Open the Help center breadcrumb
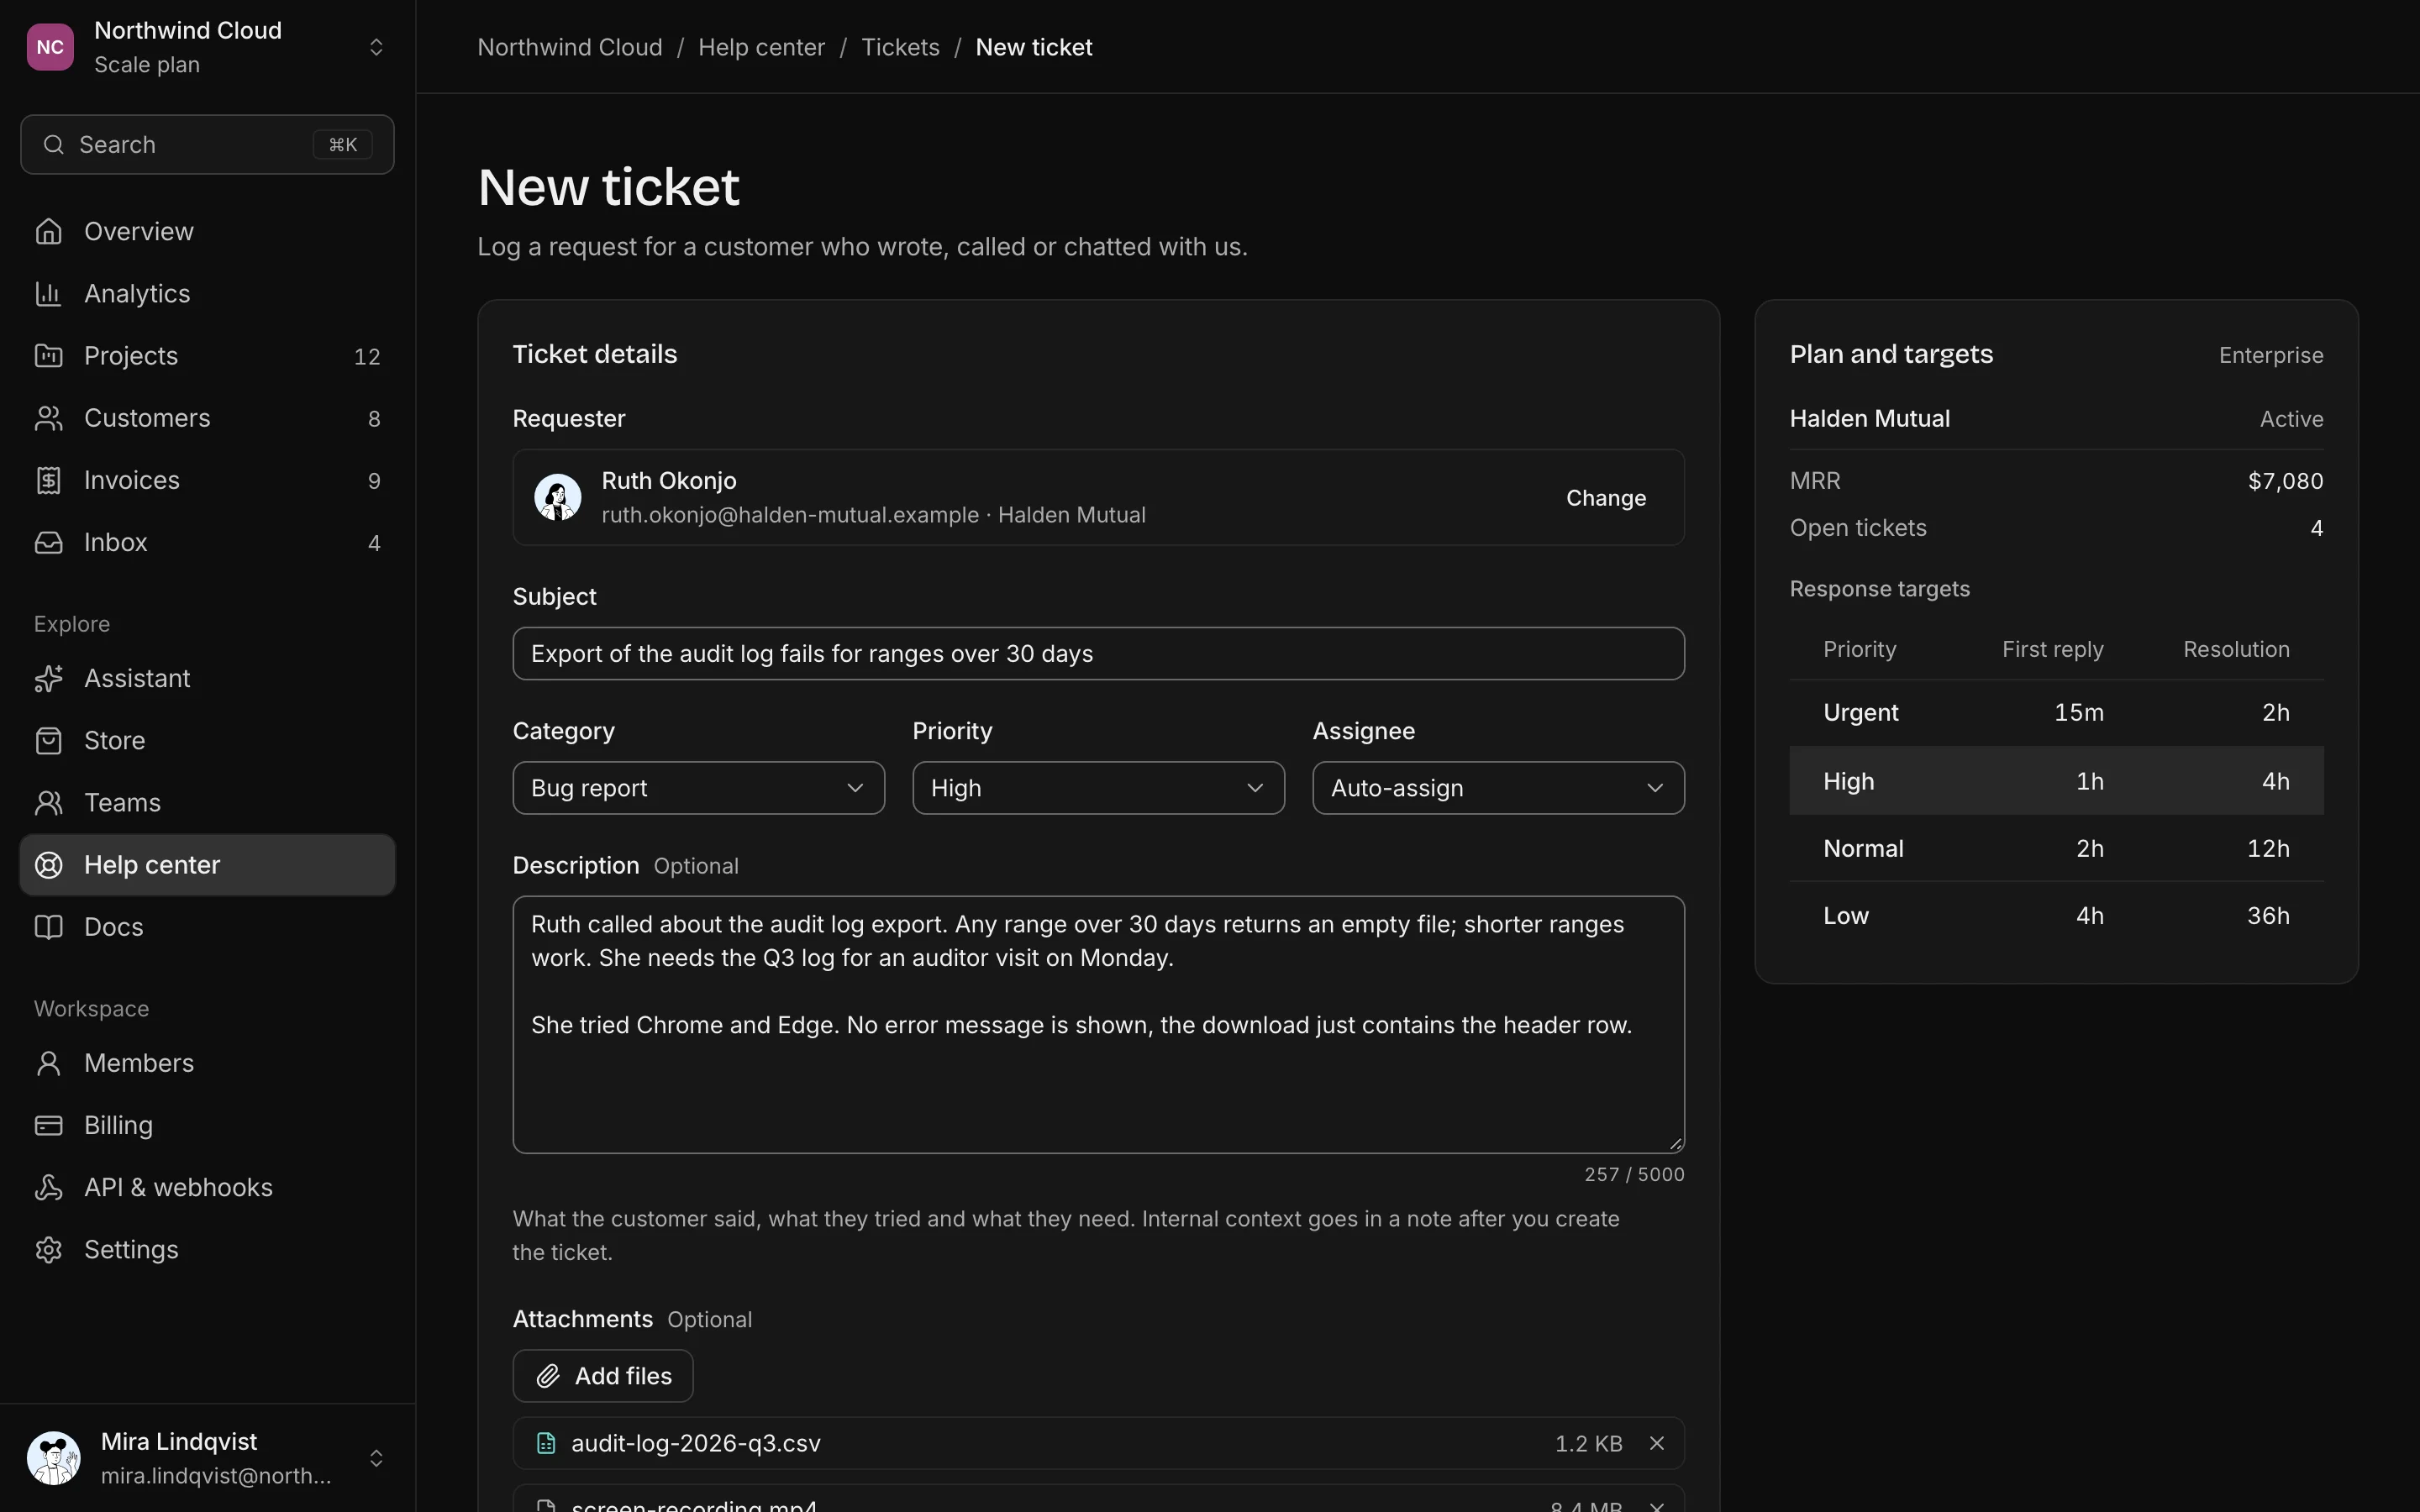This screenshot has width=2420, height=1512. click(761, 47)
